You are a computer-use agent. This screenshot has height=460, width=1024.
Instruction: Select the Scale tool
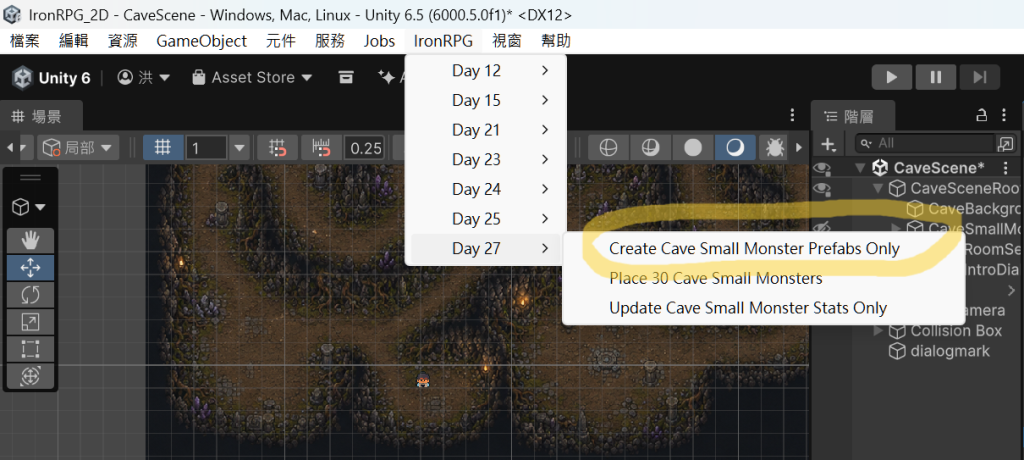[31, 321]
